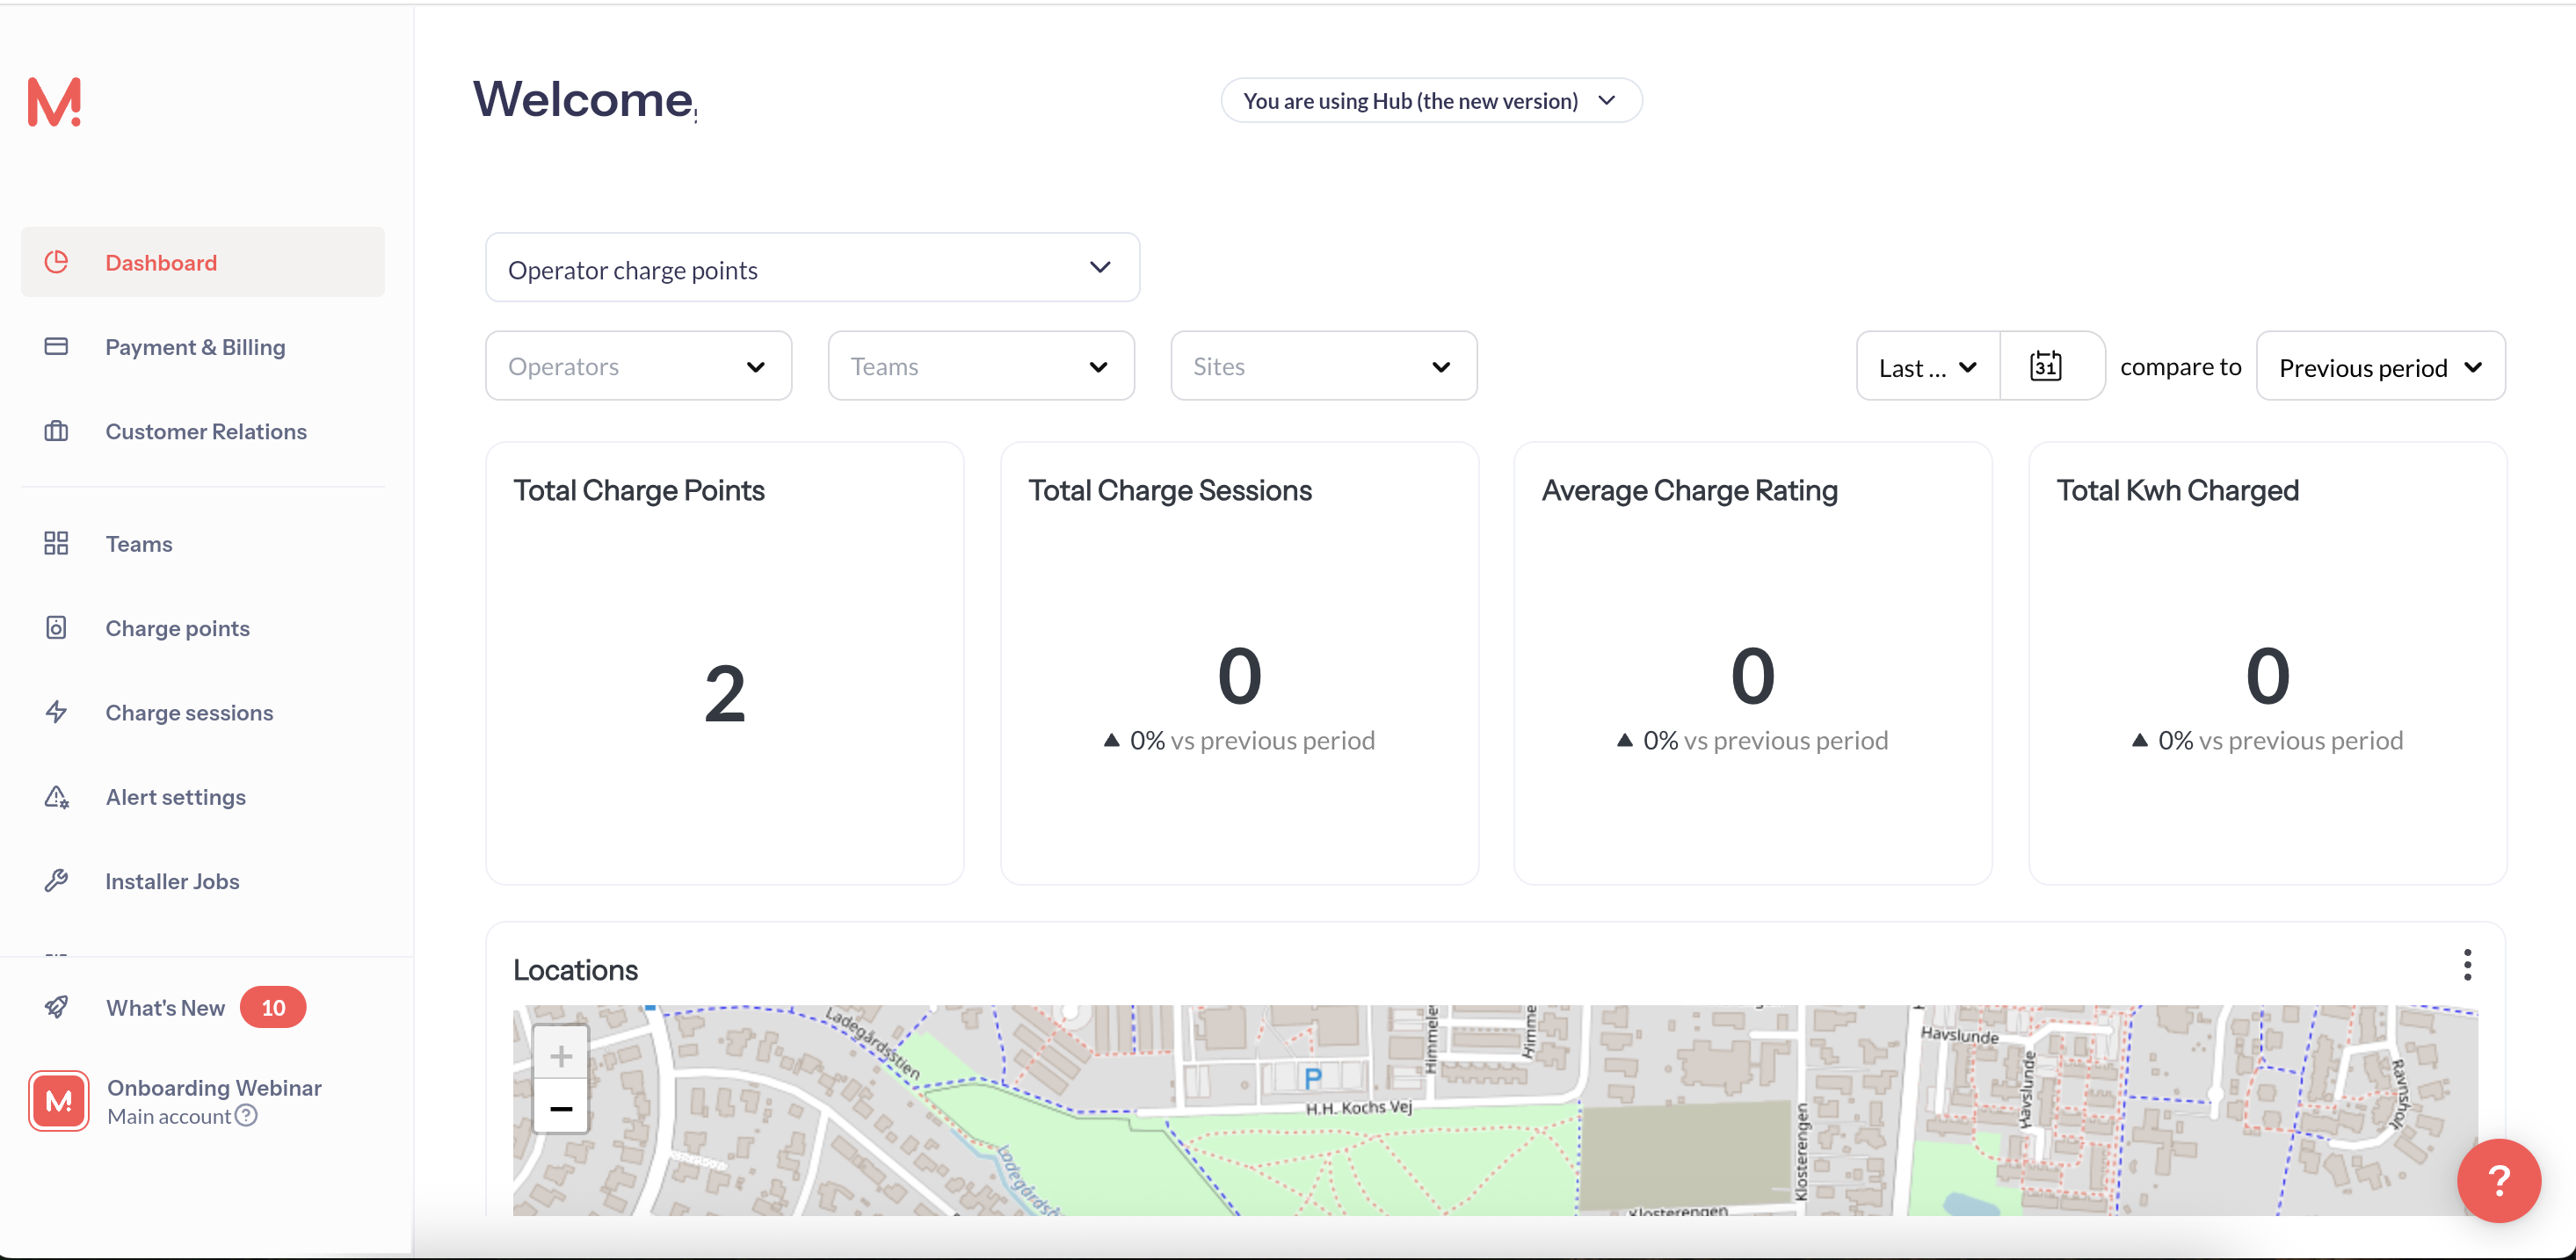Open the Alert settings page

point(175,797)
